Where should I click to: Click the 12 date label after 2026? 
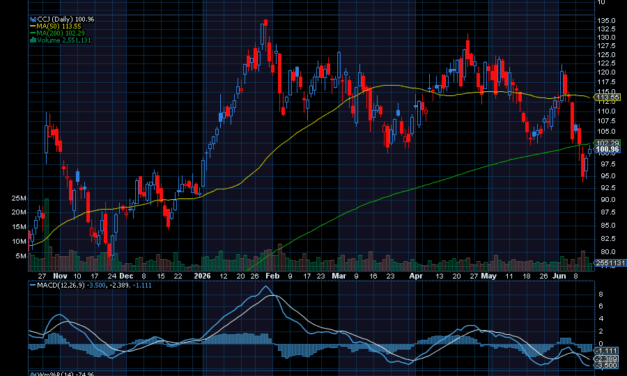coord(224,276)
